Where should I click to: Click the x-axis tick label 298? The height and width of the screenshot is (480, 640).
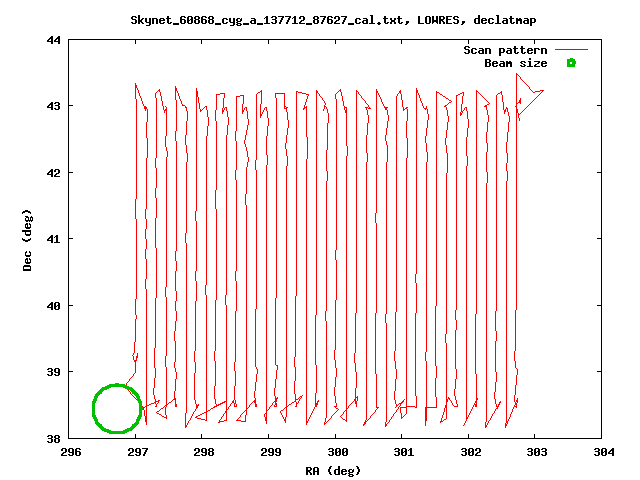click(204, 452)
